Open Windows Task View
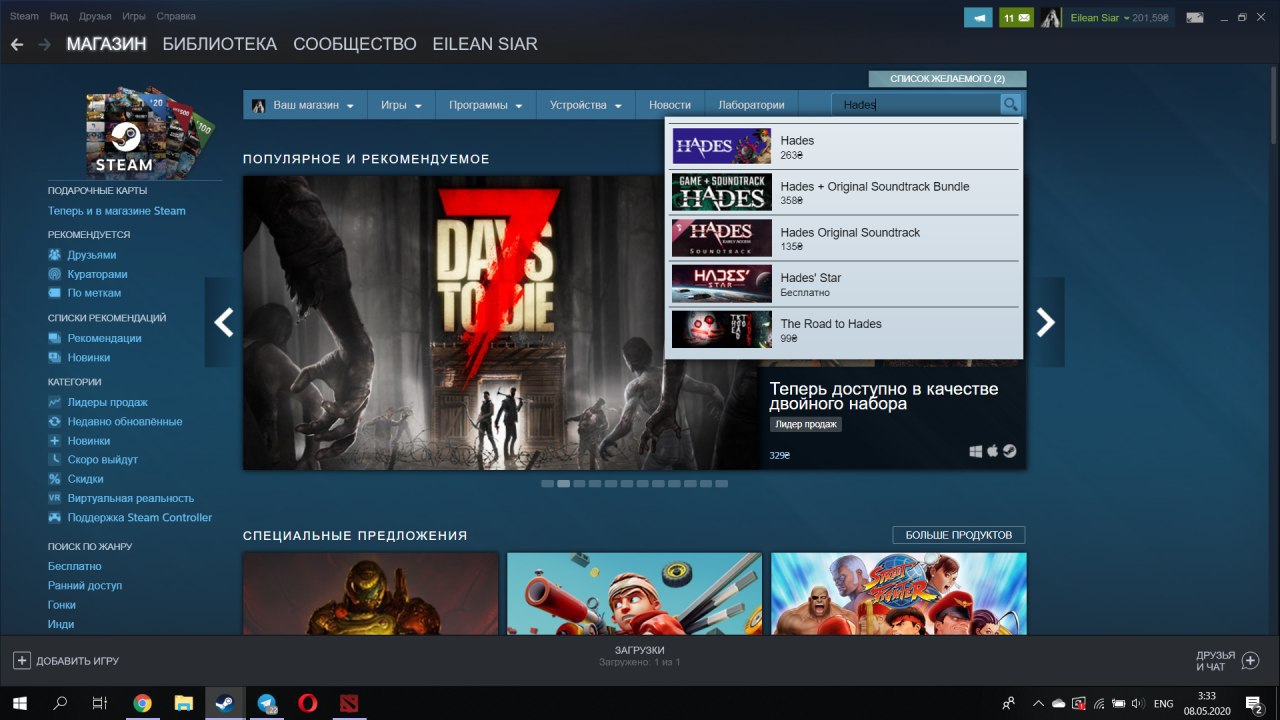 pyautogui.click(x=100, y=703)
